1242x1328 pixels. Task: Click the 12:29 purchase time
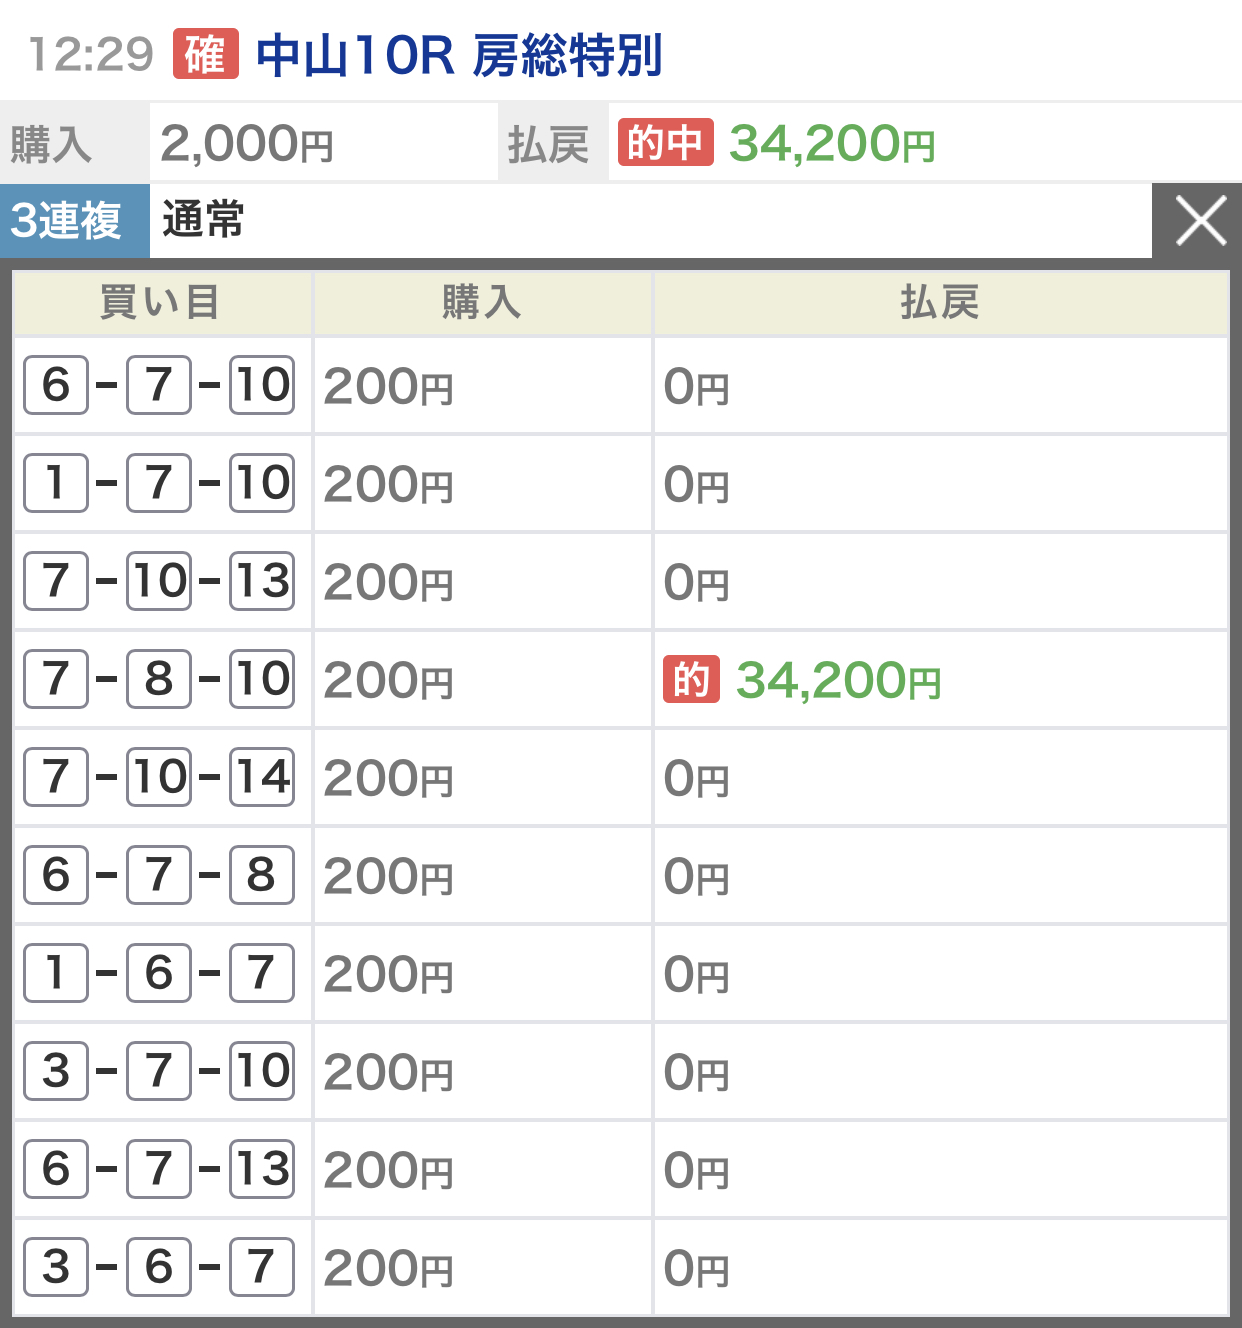point(91,54)
